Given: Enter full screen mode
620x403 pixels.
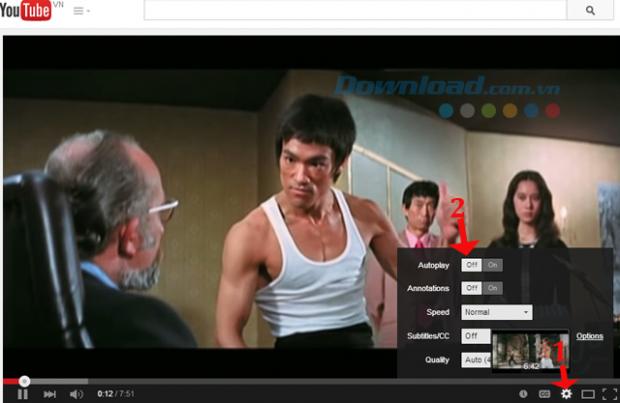Looking at the screenshot, I should pyautogui.click(x=609, y=394).
